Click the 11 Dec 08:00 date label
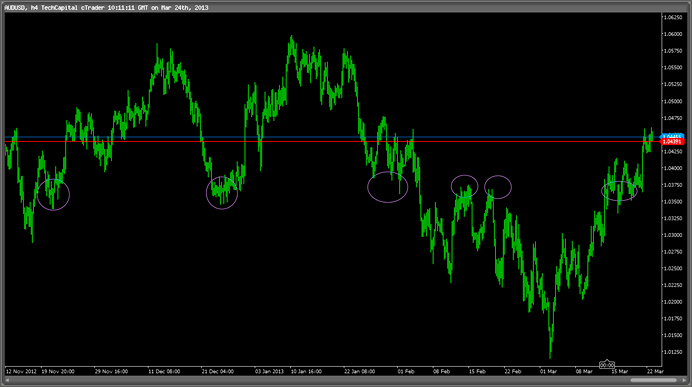Image resolution: width=692 pixels, height=387 pixels. (x=164, y=372)
